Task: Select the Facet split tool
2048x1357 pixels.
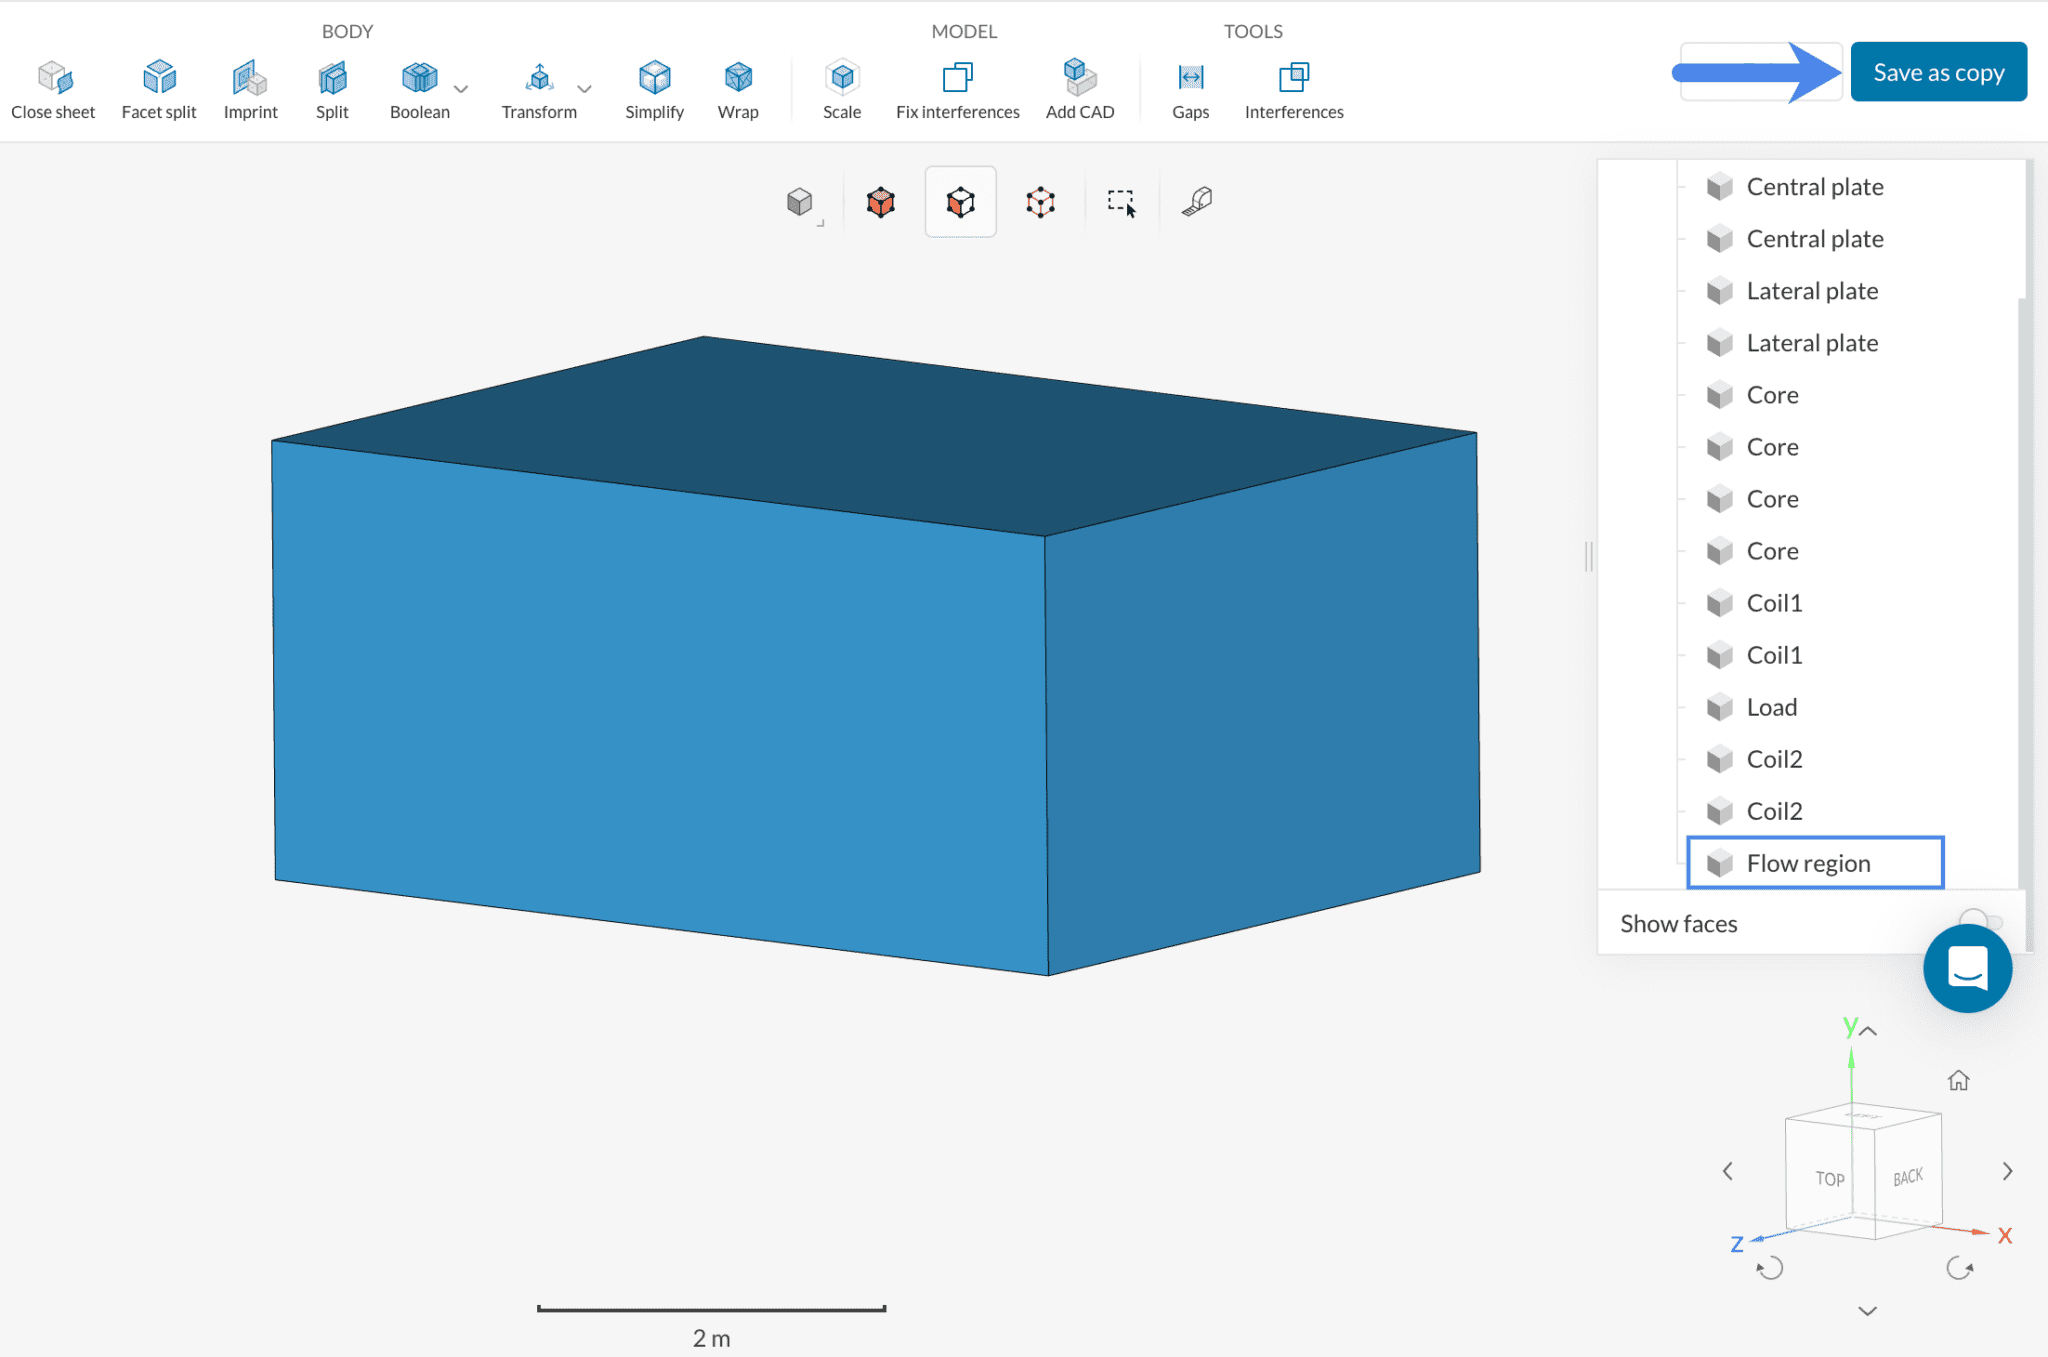Action: tap(158, 88)
